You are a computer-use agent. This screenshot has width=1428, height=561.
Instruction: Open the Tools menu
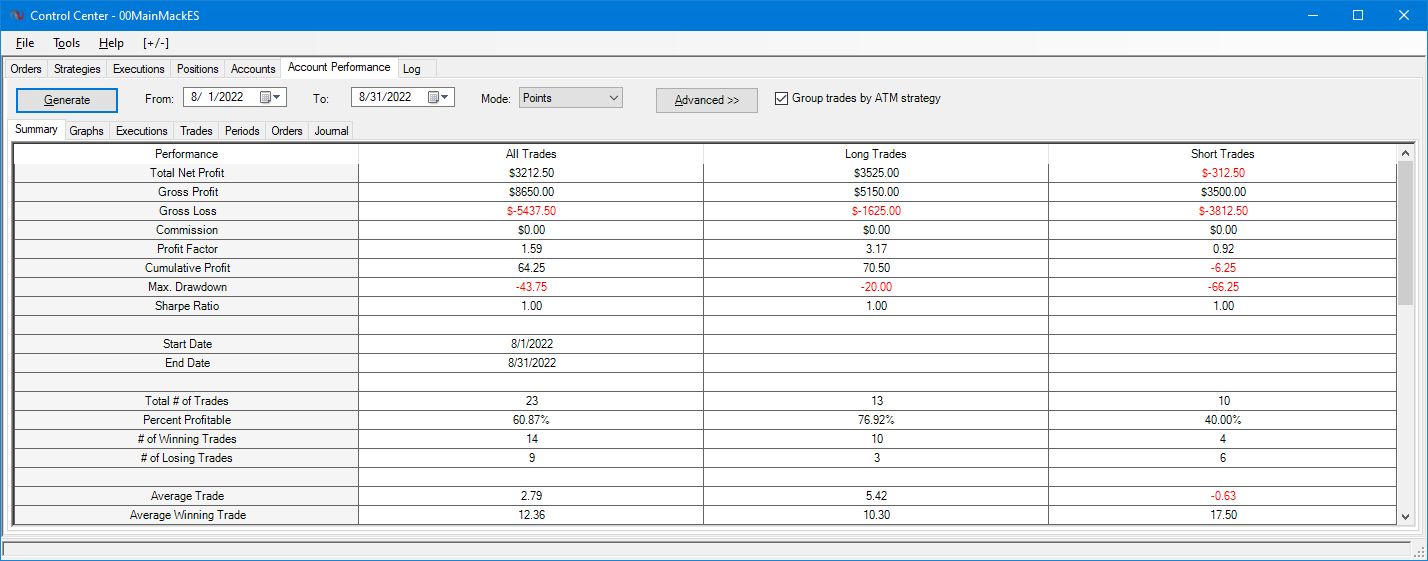point(67,43)
